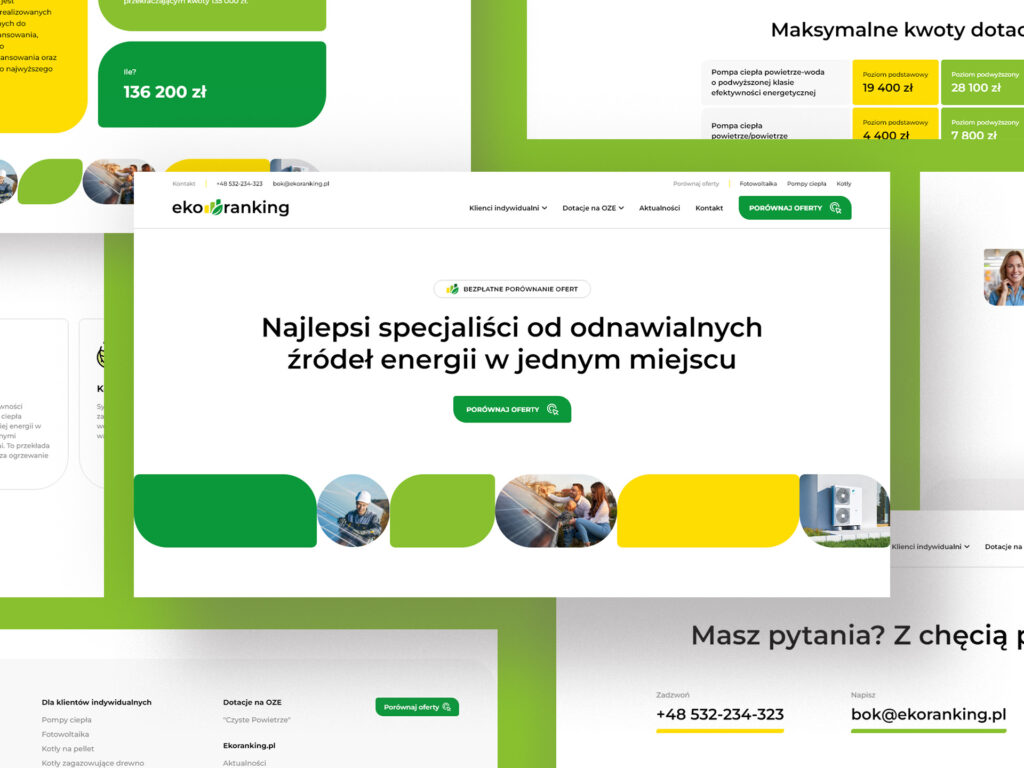Click the Maksymalne kwoty heading
The height and width of the screenshot is (768, 1024).
[897, 30]
